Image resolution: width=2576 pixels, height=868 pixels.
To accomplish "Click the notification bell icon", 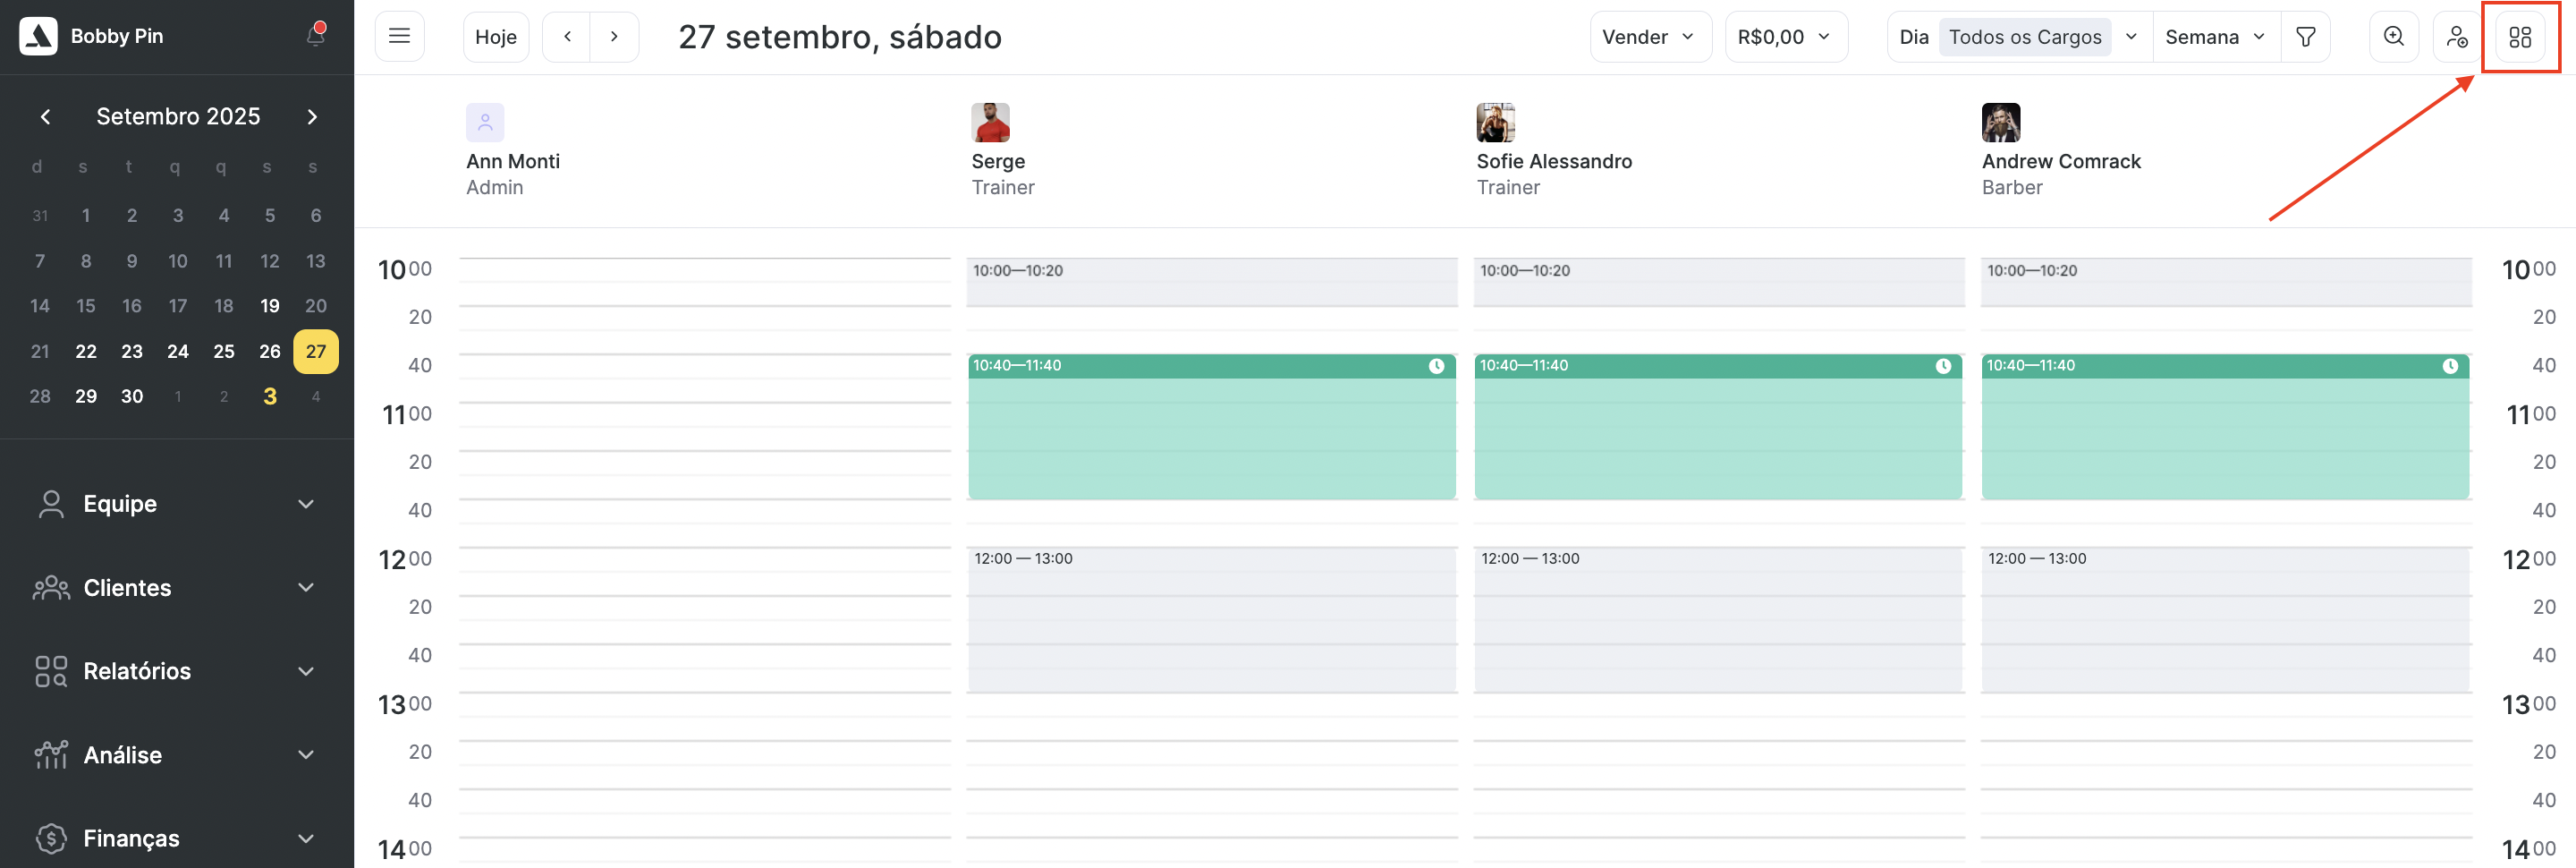I will coord(316,36).
